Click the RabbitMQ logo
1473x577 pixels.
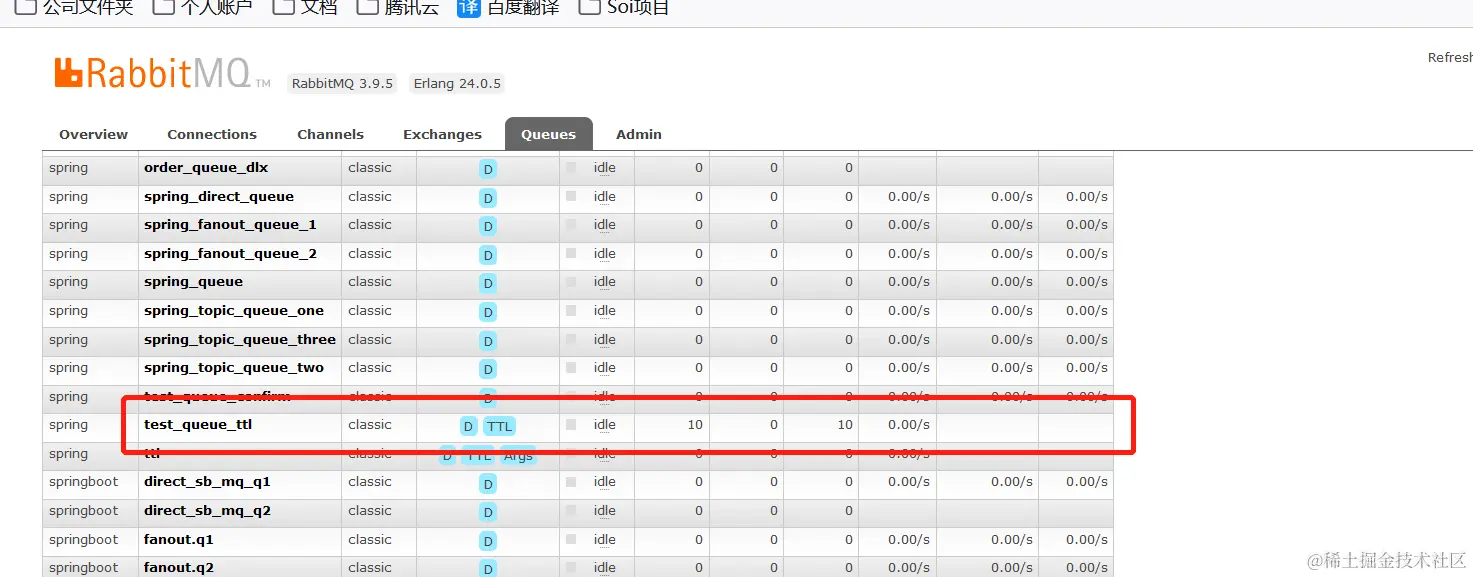162,73
